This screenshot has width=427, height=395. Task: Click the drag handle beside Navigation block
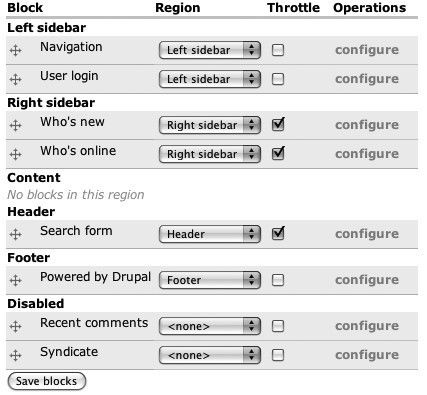pos(16,51)
